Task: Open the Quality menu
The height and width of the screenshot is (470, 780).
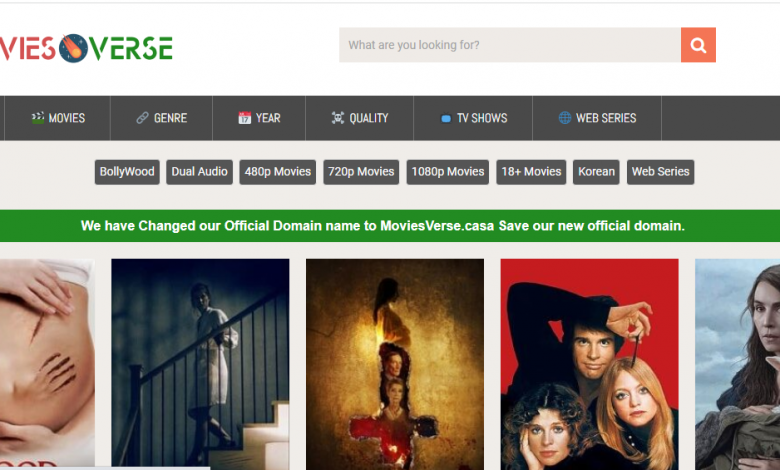Action: click(x=359, y=118)
